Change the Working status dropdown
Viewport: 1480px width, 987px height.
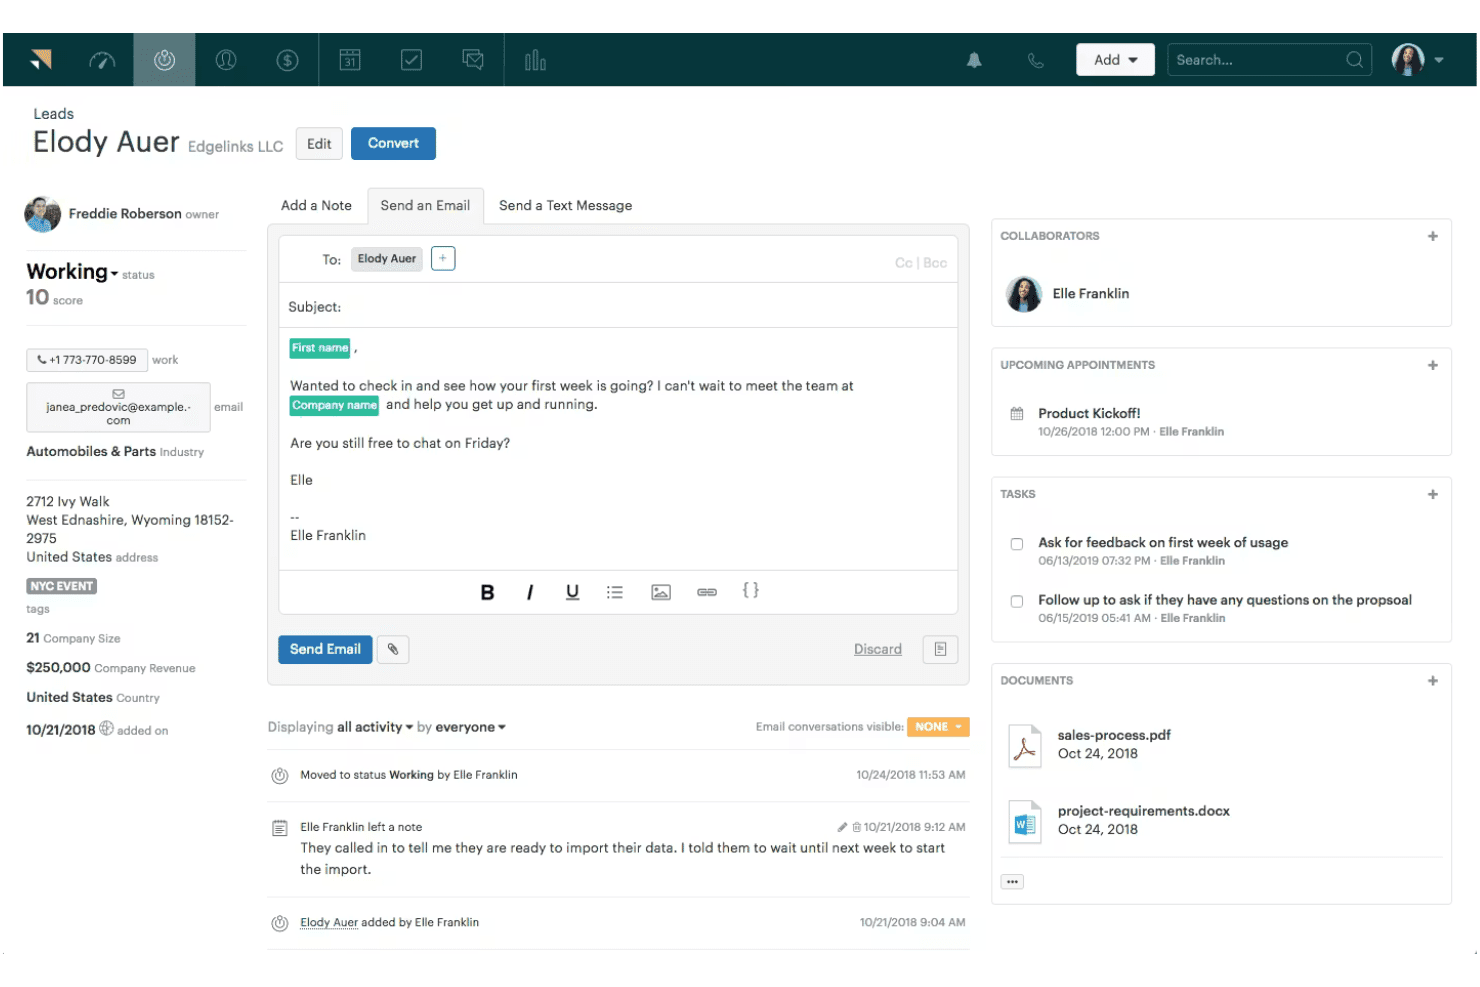73,272
